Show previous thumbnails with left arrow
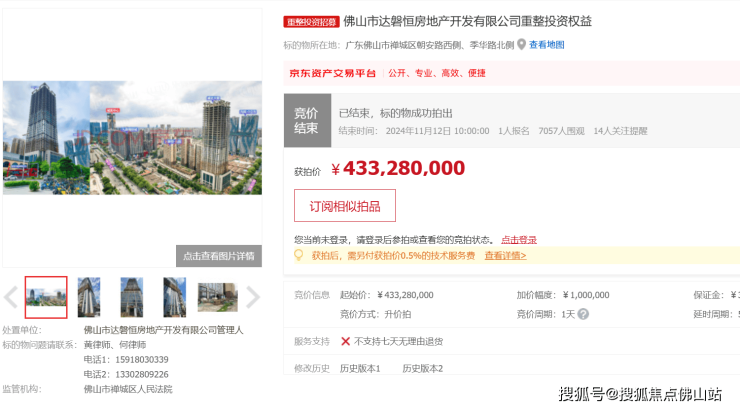740x410 pixels. coord(10,297)
